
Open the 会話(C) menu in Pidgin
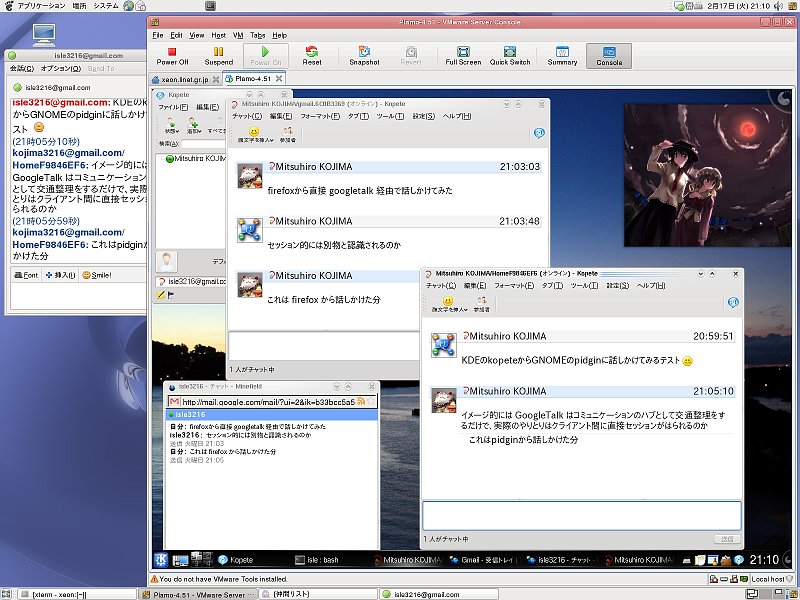pos(22,68)
